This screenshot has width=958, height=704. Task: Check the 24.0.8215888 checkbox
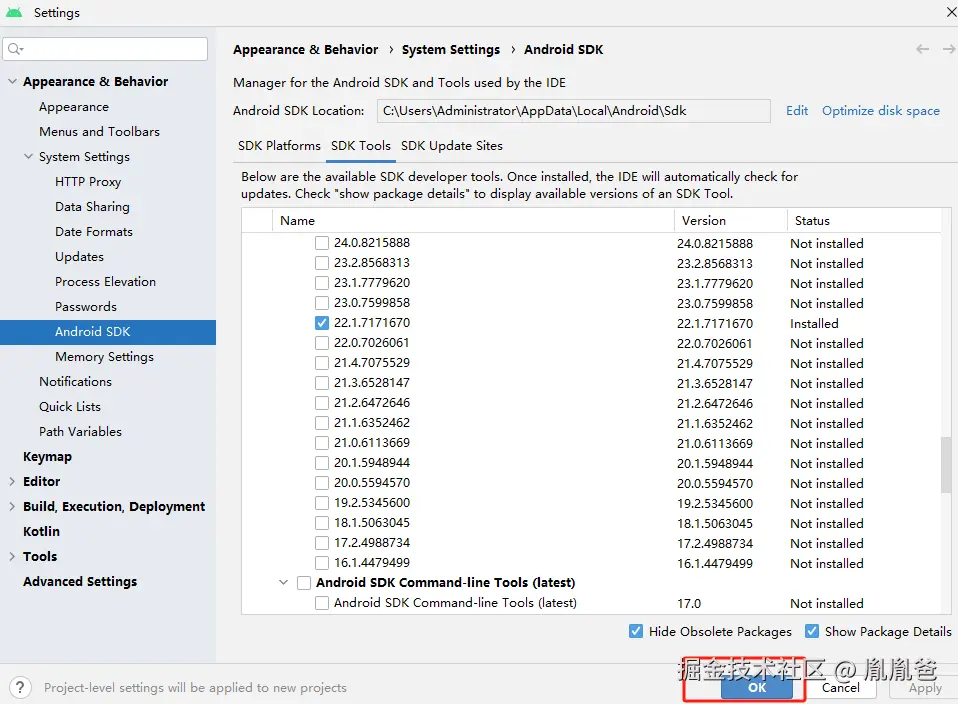[x=322, y=243]
